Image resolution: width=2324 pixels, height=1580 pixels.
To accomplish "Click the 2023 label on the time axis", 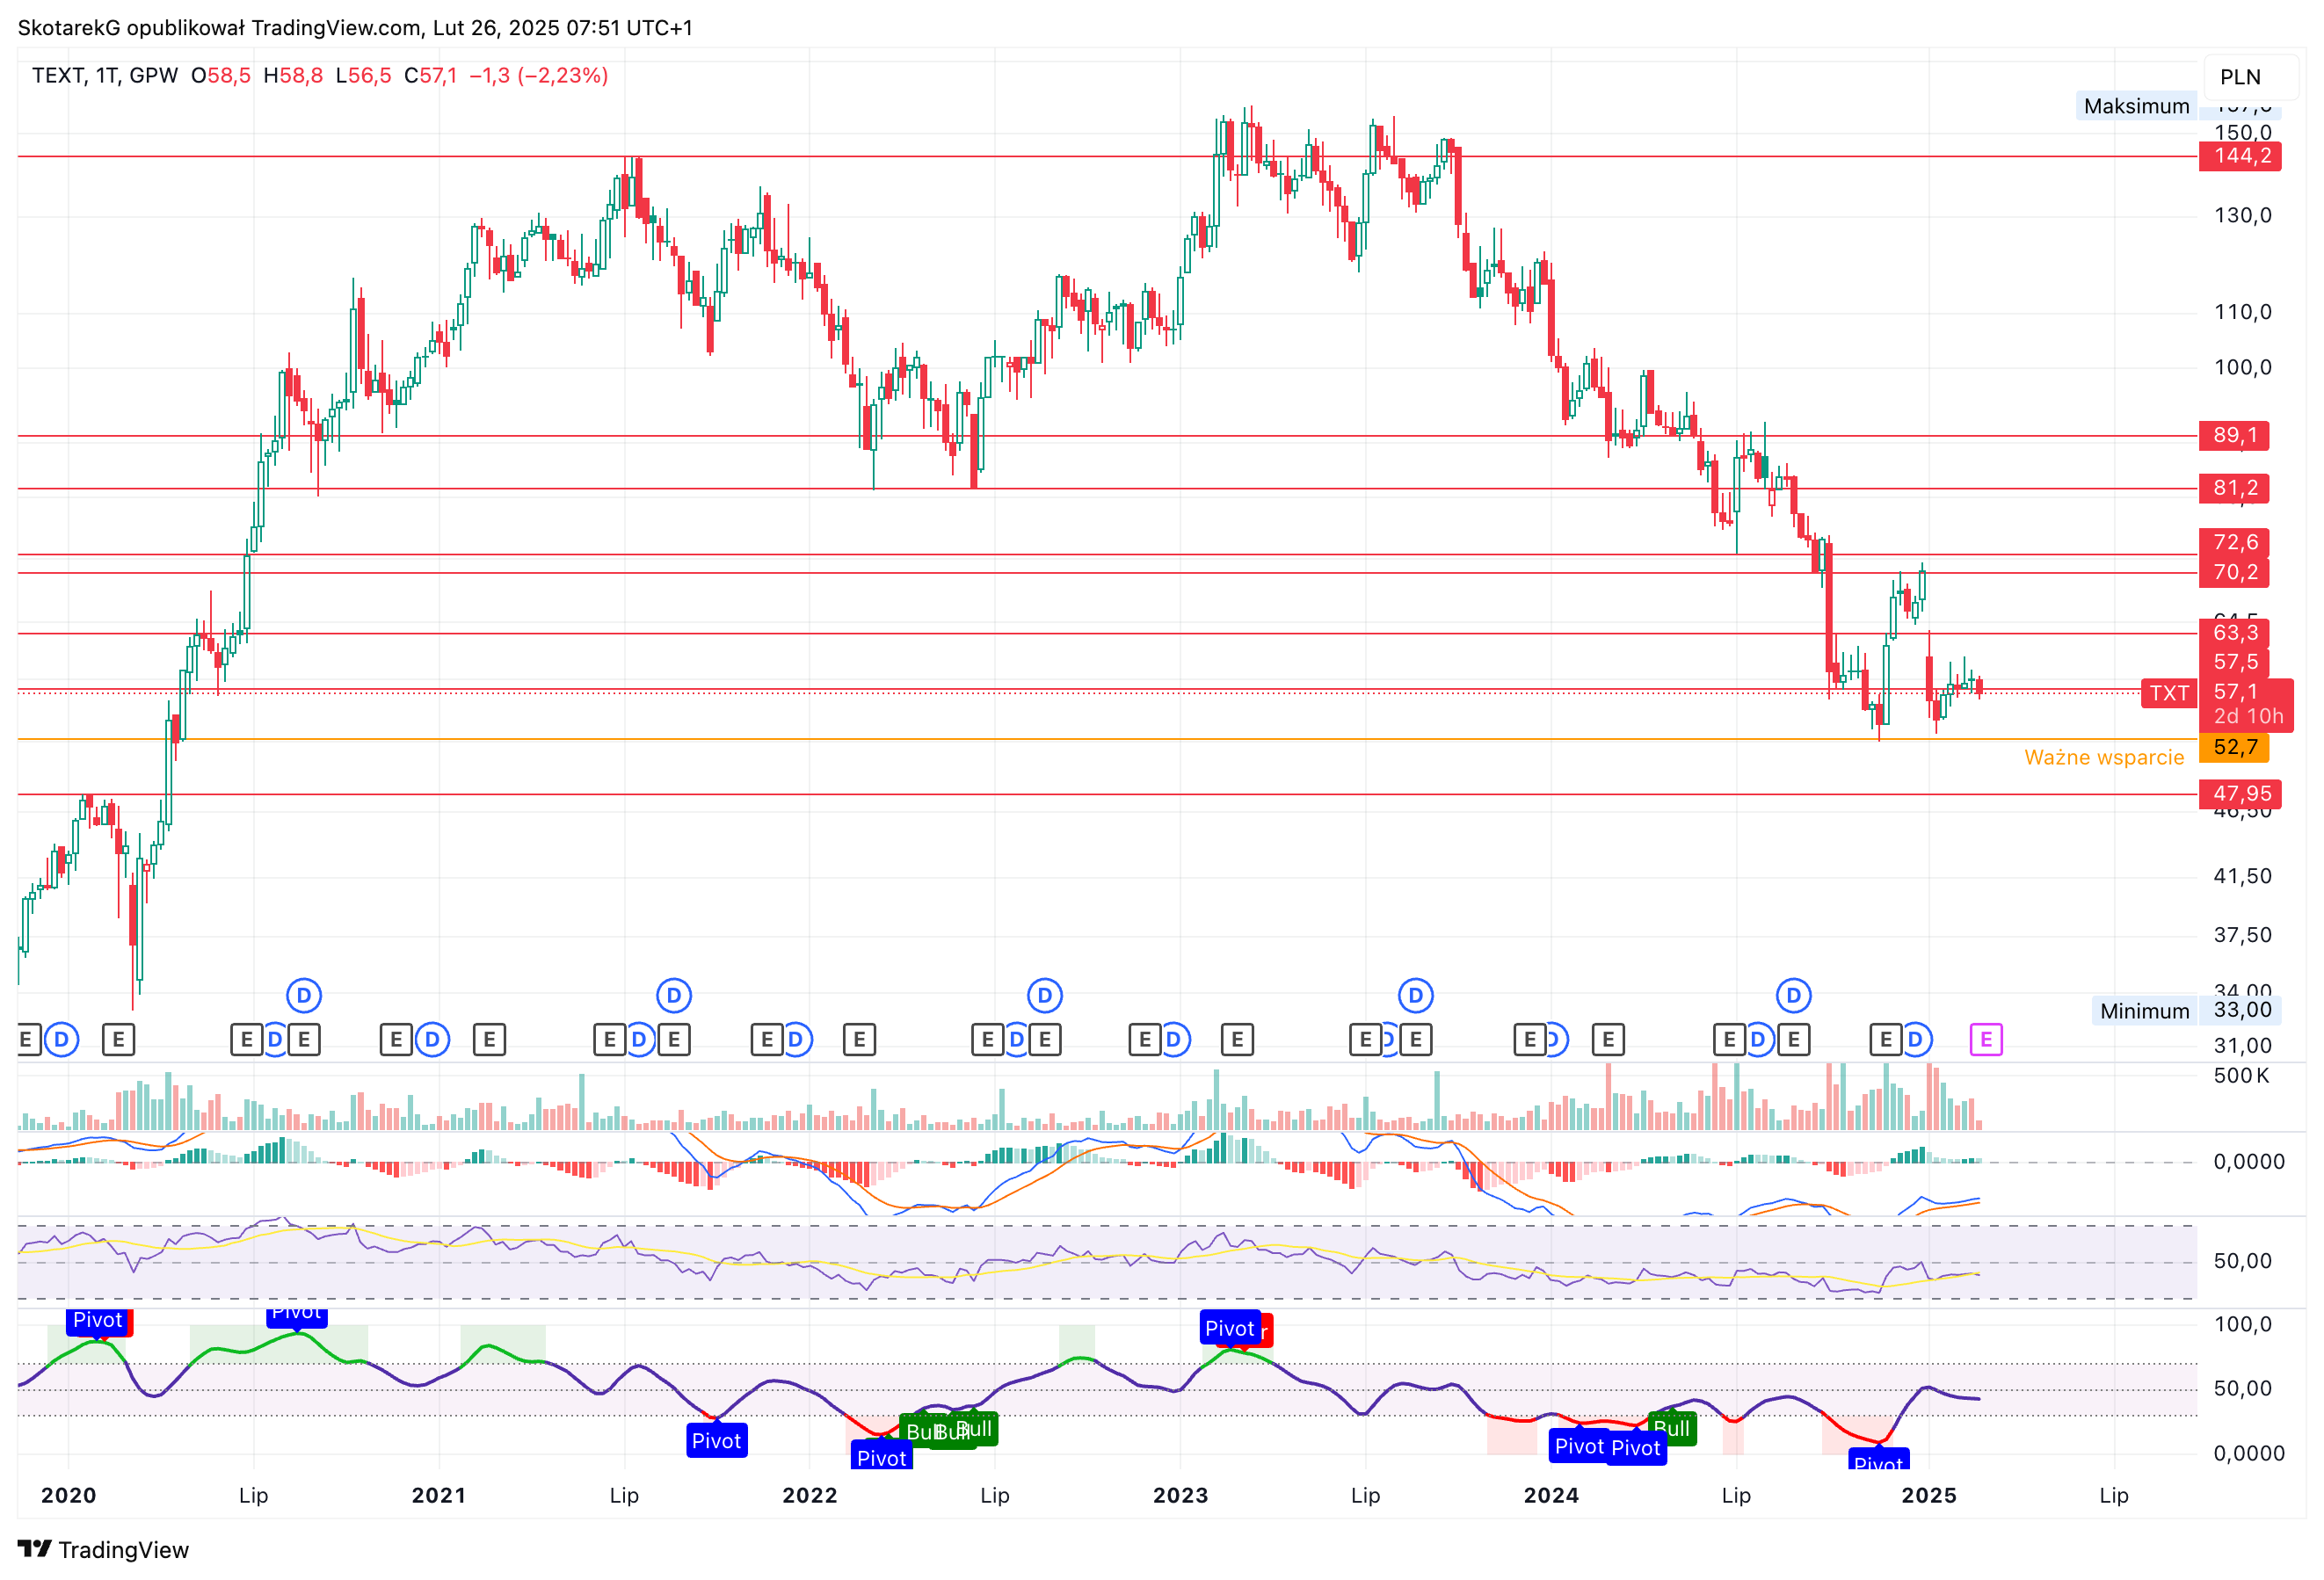I will click(1180, 1495).
